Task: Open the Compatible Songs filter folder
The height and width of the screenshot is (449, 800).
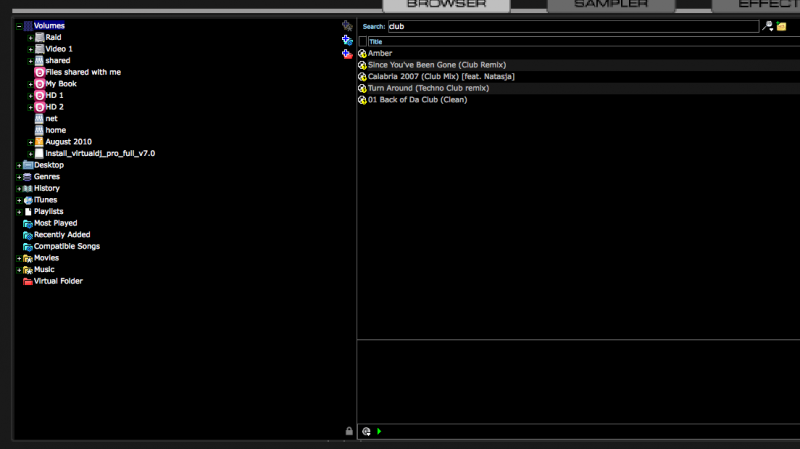Action: [67, 246]
